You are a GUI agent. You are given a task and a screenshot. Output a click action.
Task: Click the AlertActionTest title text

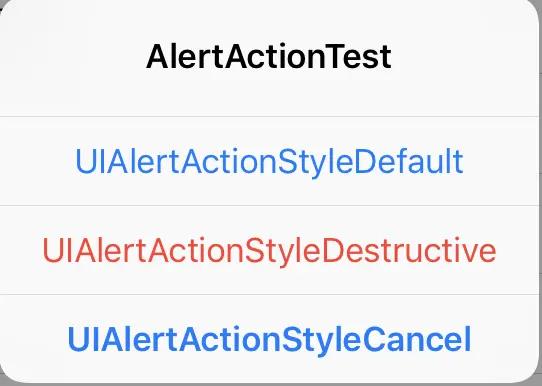tap(269, 57)
